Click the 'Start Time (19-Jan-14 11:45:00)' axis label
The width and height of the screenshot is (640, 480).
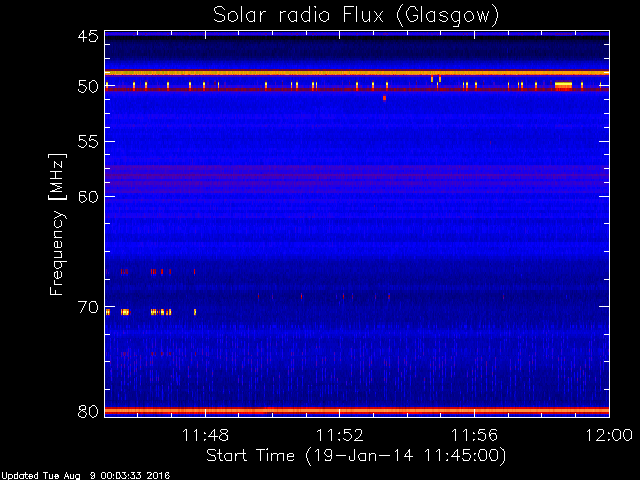coord(356,455)
